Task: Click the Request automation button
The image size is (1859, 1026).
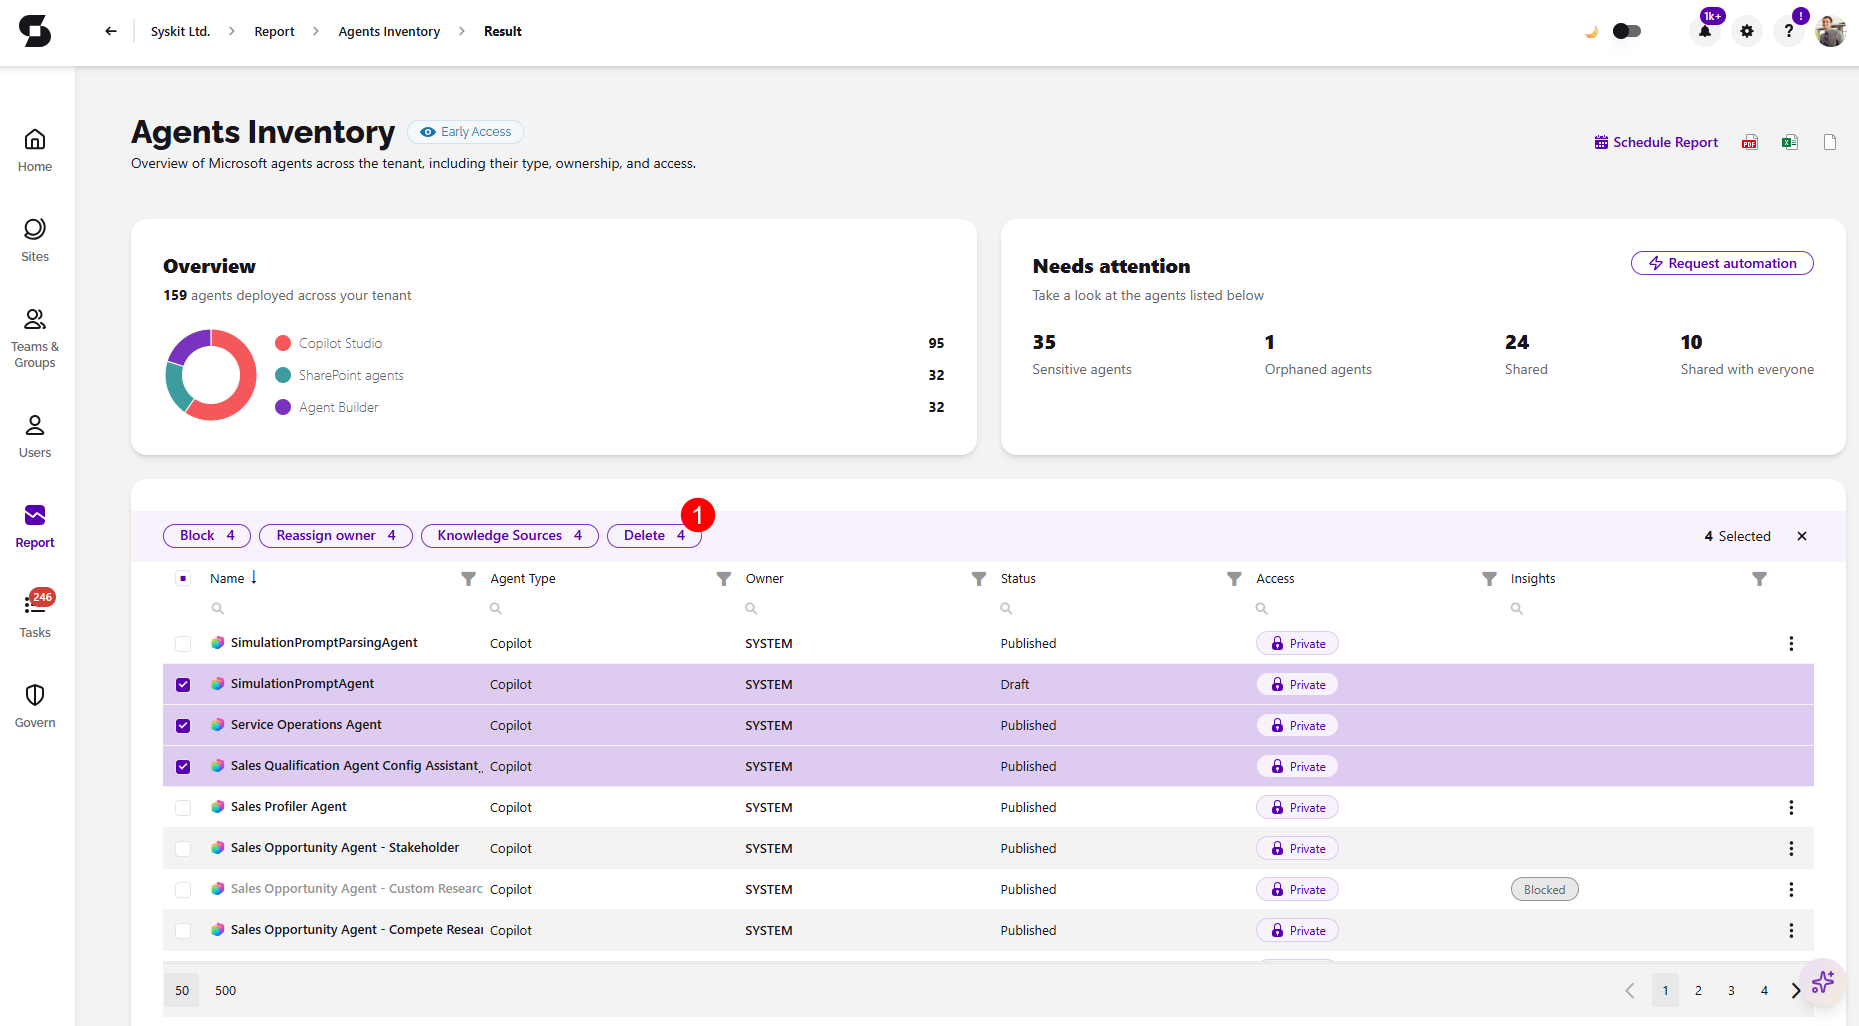Action: pos(1722,263)
